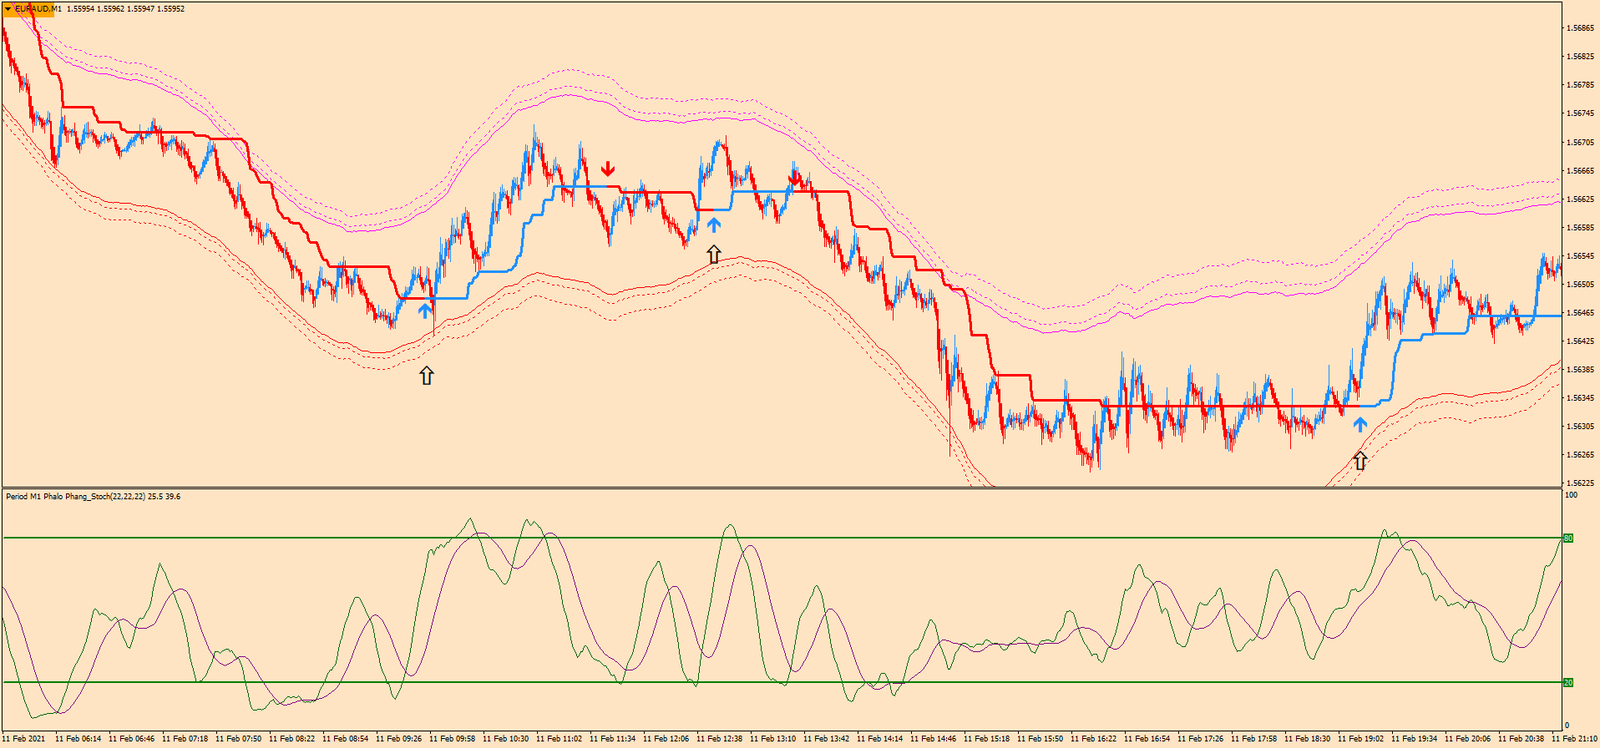Viewport: 1600px width, 748px height.
Task: Click the 11 Feb 15:50 time label
Action: pos(1040,739)
